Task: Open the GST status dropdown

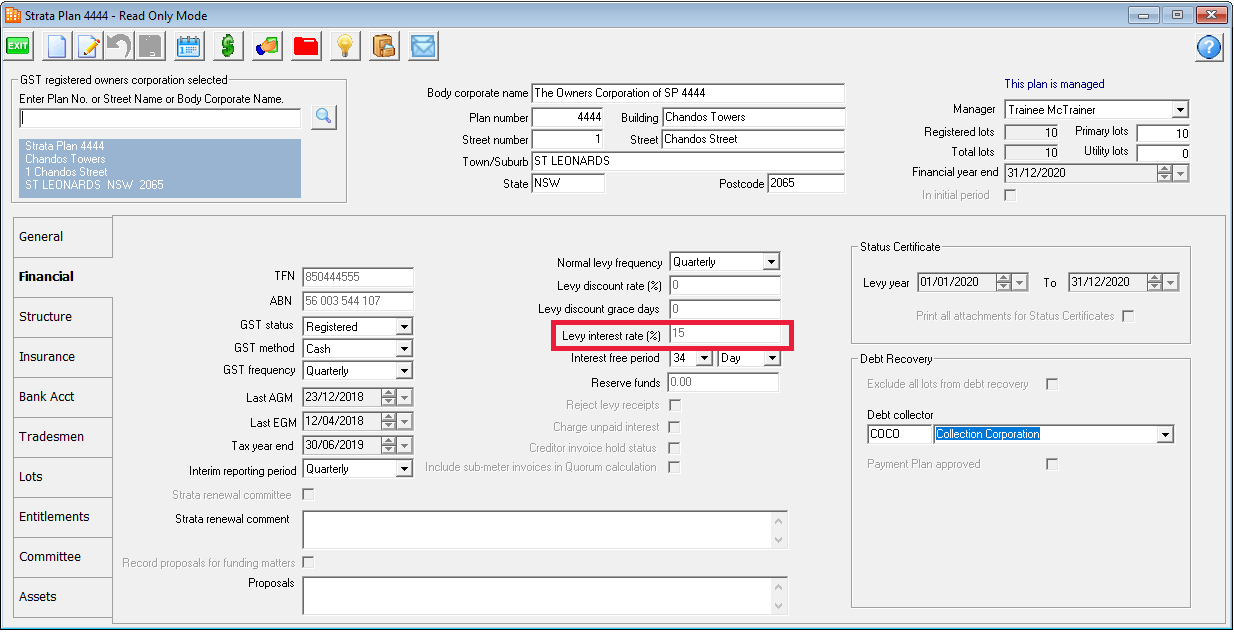Action: (404, 327)
